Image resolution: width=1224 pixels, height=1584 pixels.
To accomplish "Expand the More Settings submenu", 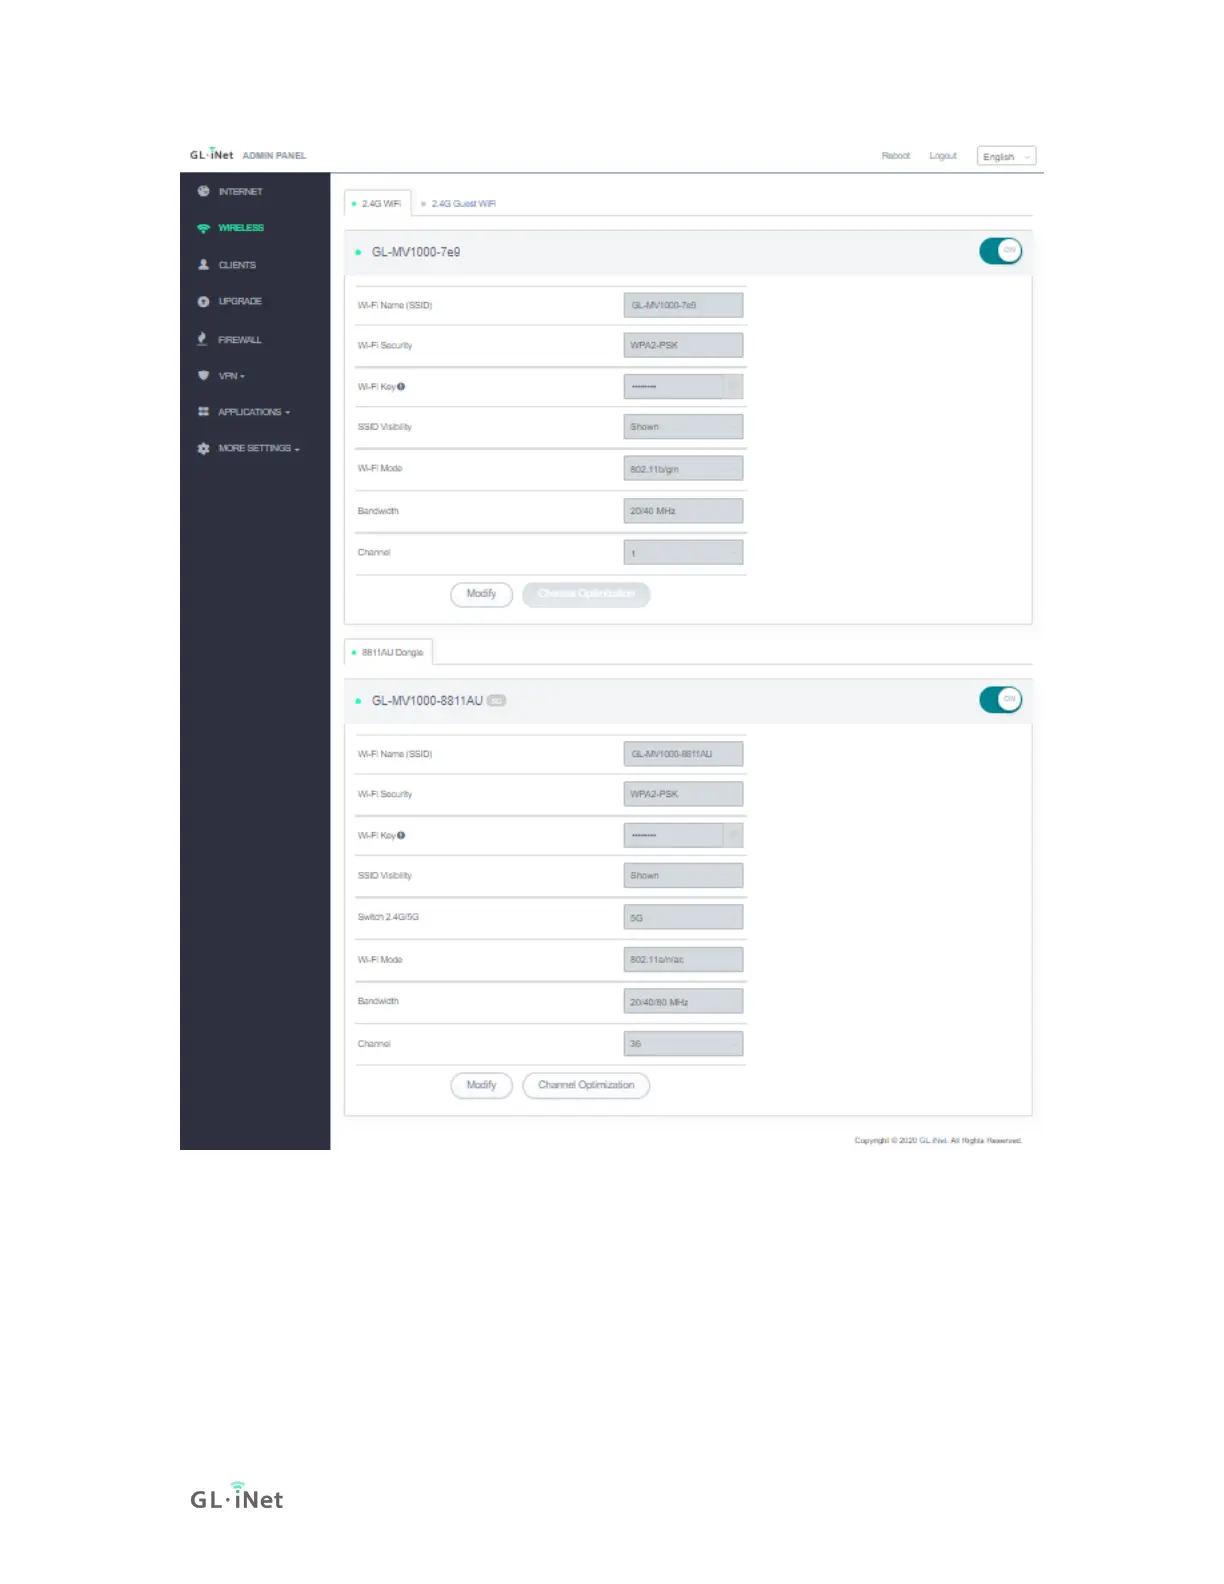I will point(259,449).
